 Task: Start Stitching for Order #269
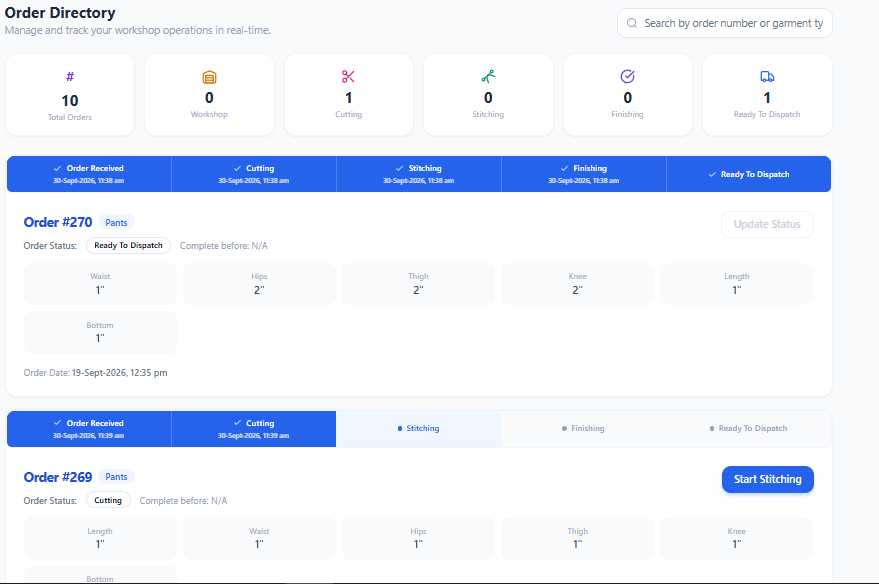point(767,479)
